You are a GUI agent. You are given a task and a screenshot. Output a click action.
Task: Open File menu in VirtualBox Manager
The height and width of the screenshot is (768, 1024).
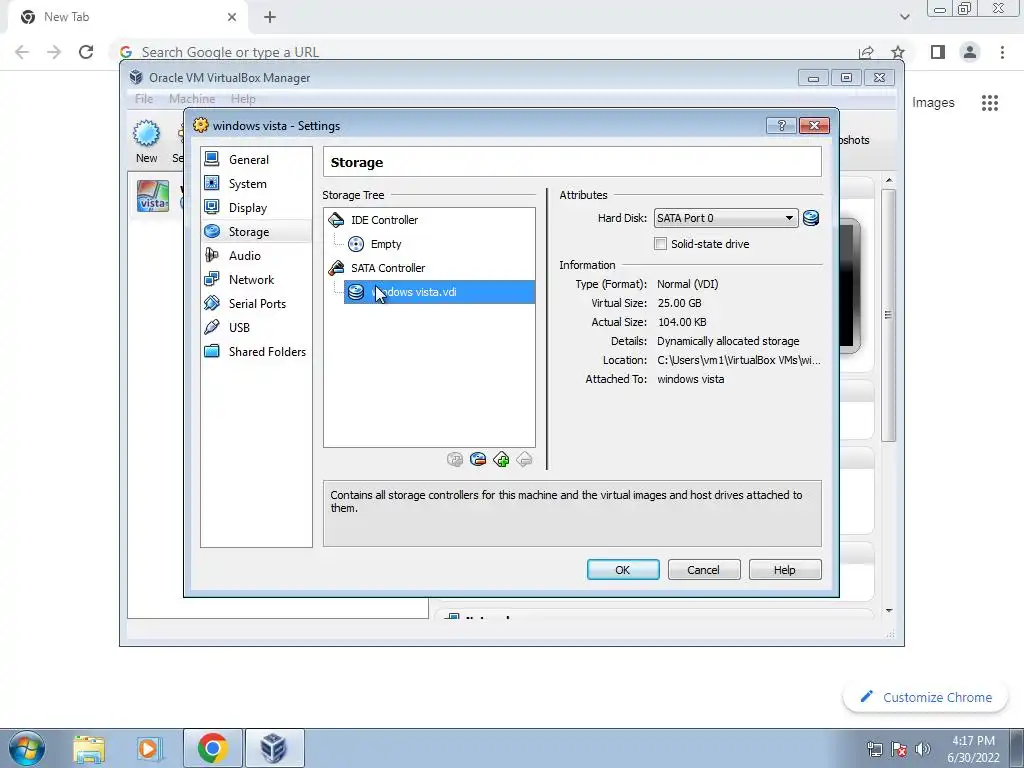[x=144, y=99]
